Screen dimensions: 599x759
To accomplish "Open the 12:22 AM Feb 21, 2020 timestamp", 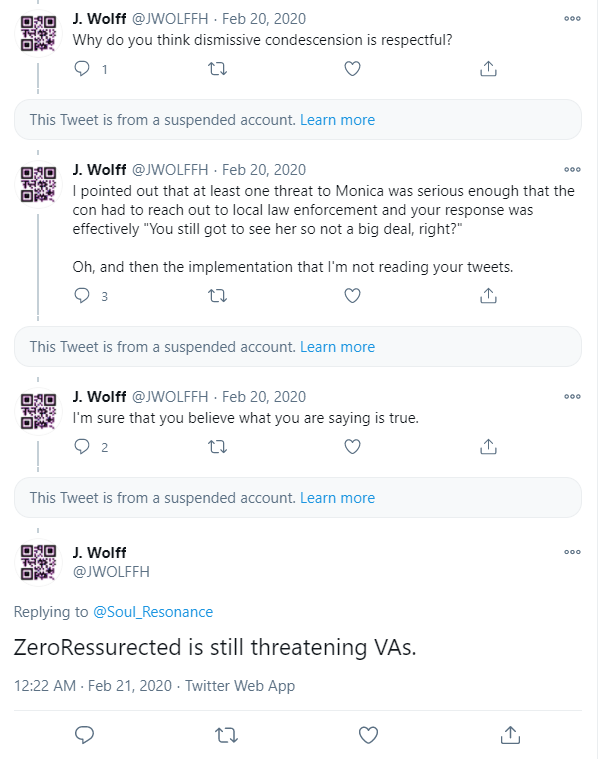I will [93, 686].
